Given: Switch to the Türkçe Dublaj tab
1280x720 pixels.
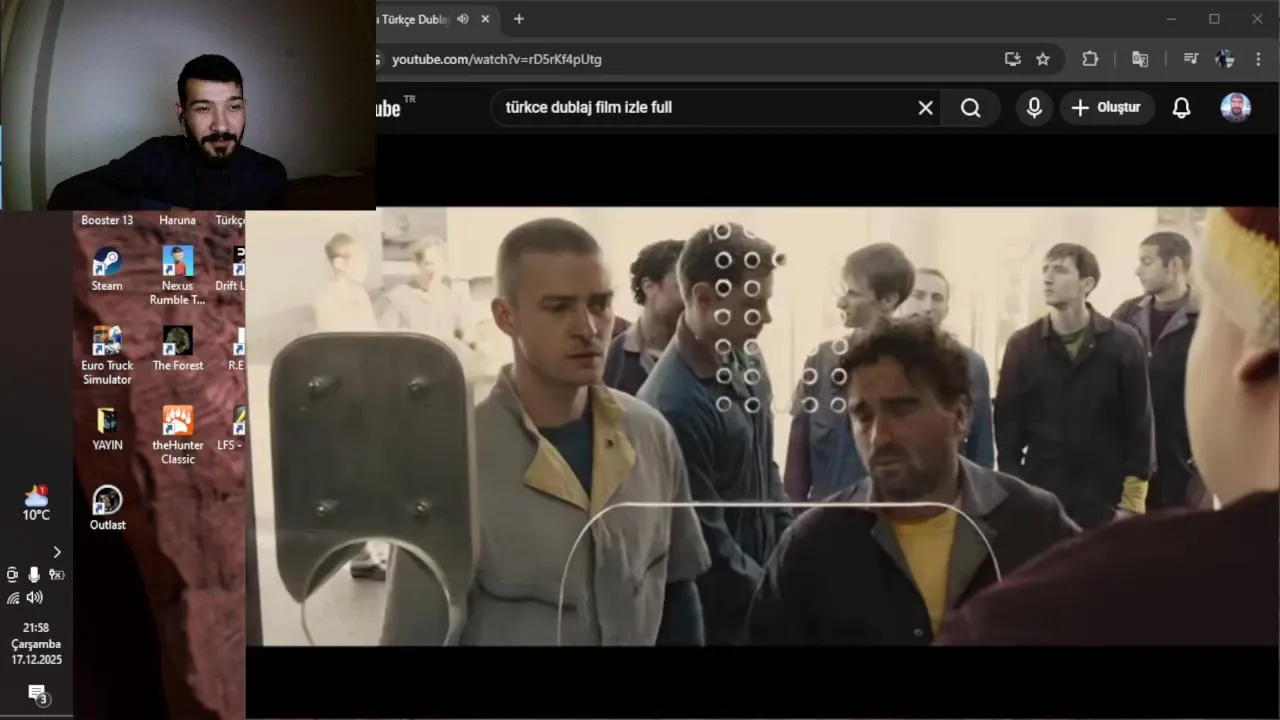Looking at the screenshot, I should [x=414, y=19].
